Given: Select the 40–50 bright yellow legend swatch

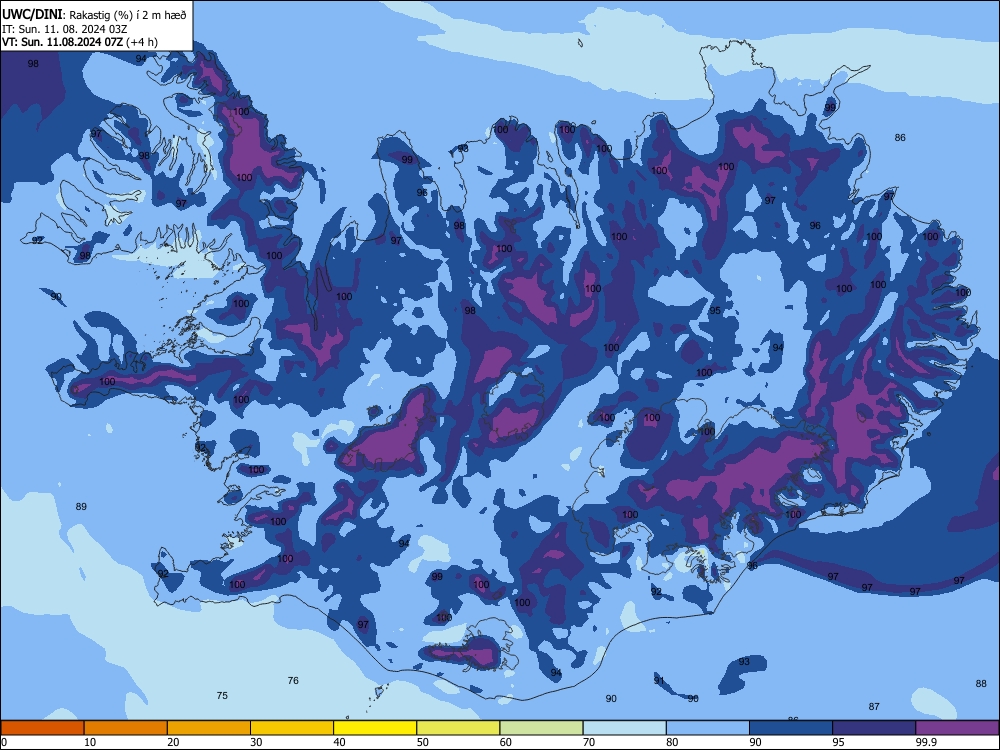Looking at the screenshot, I should tap(375, 728).
